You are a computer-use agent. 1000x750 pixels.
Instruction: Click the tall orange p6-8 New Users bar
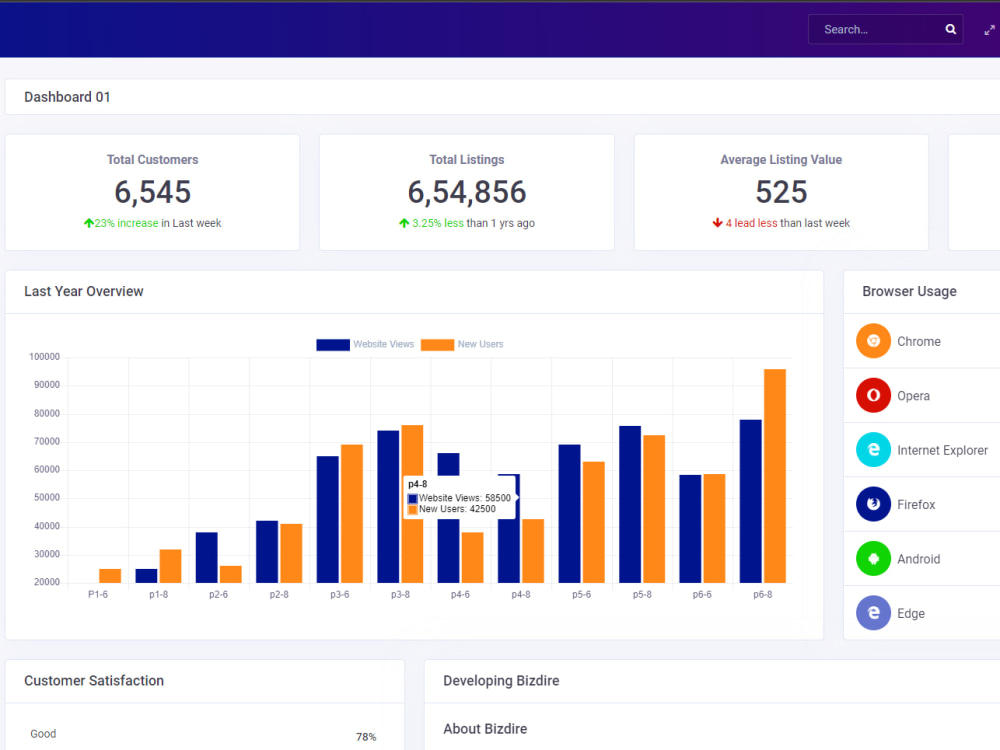coord(775,476)
